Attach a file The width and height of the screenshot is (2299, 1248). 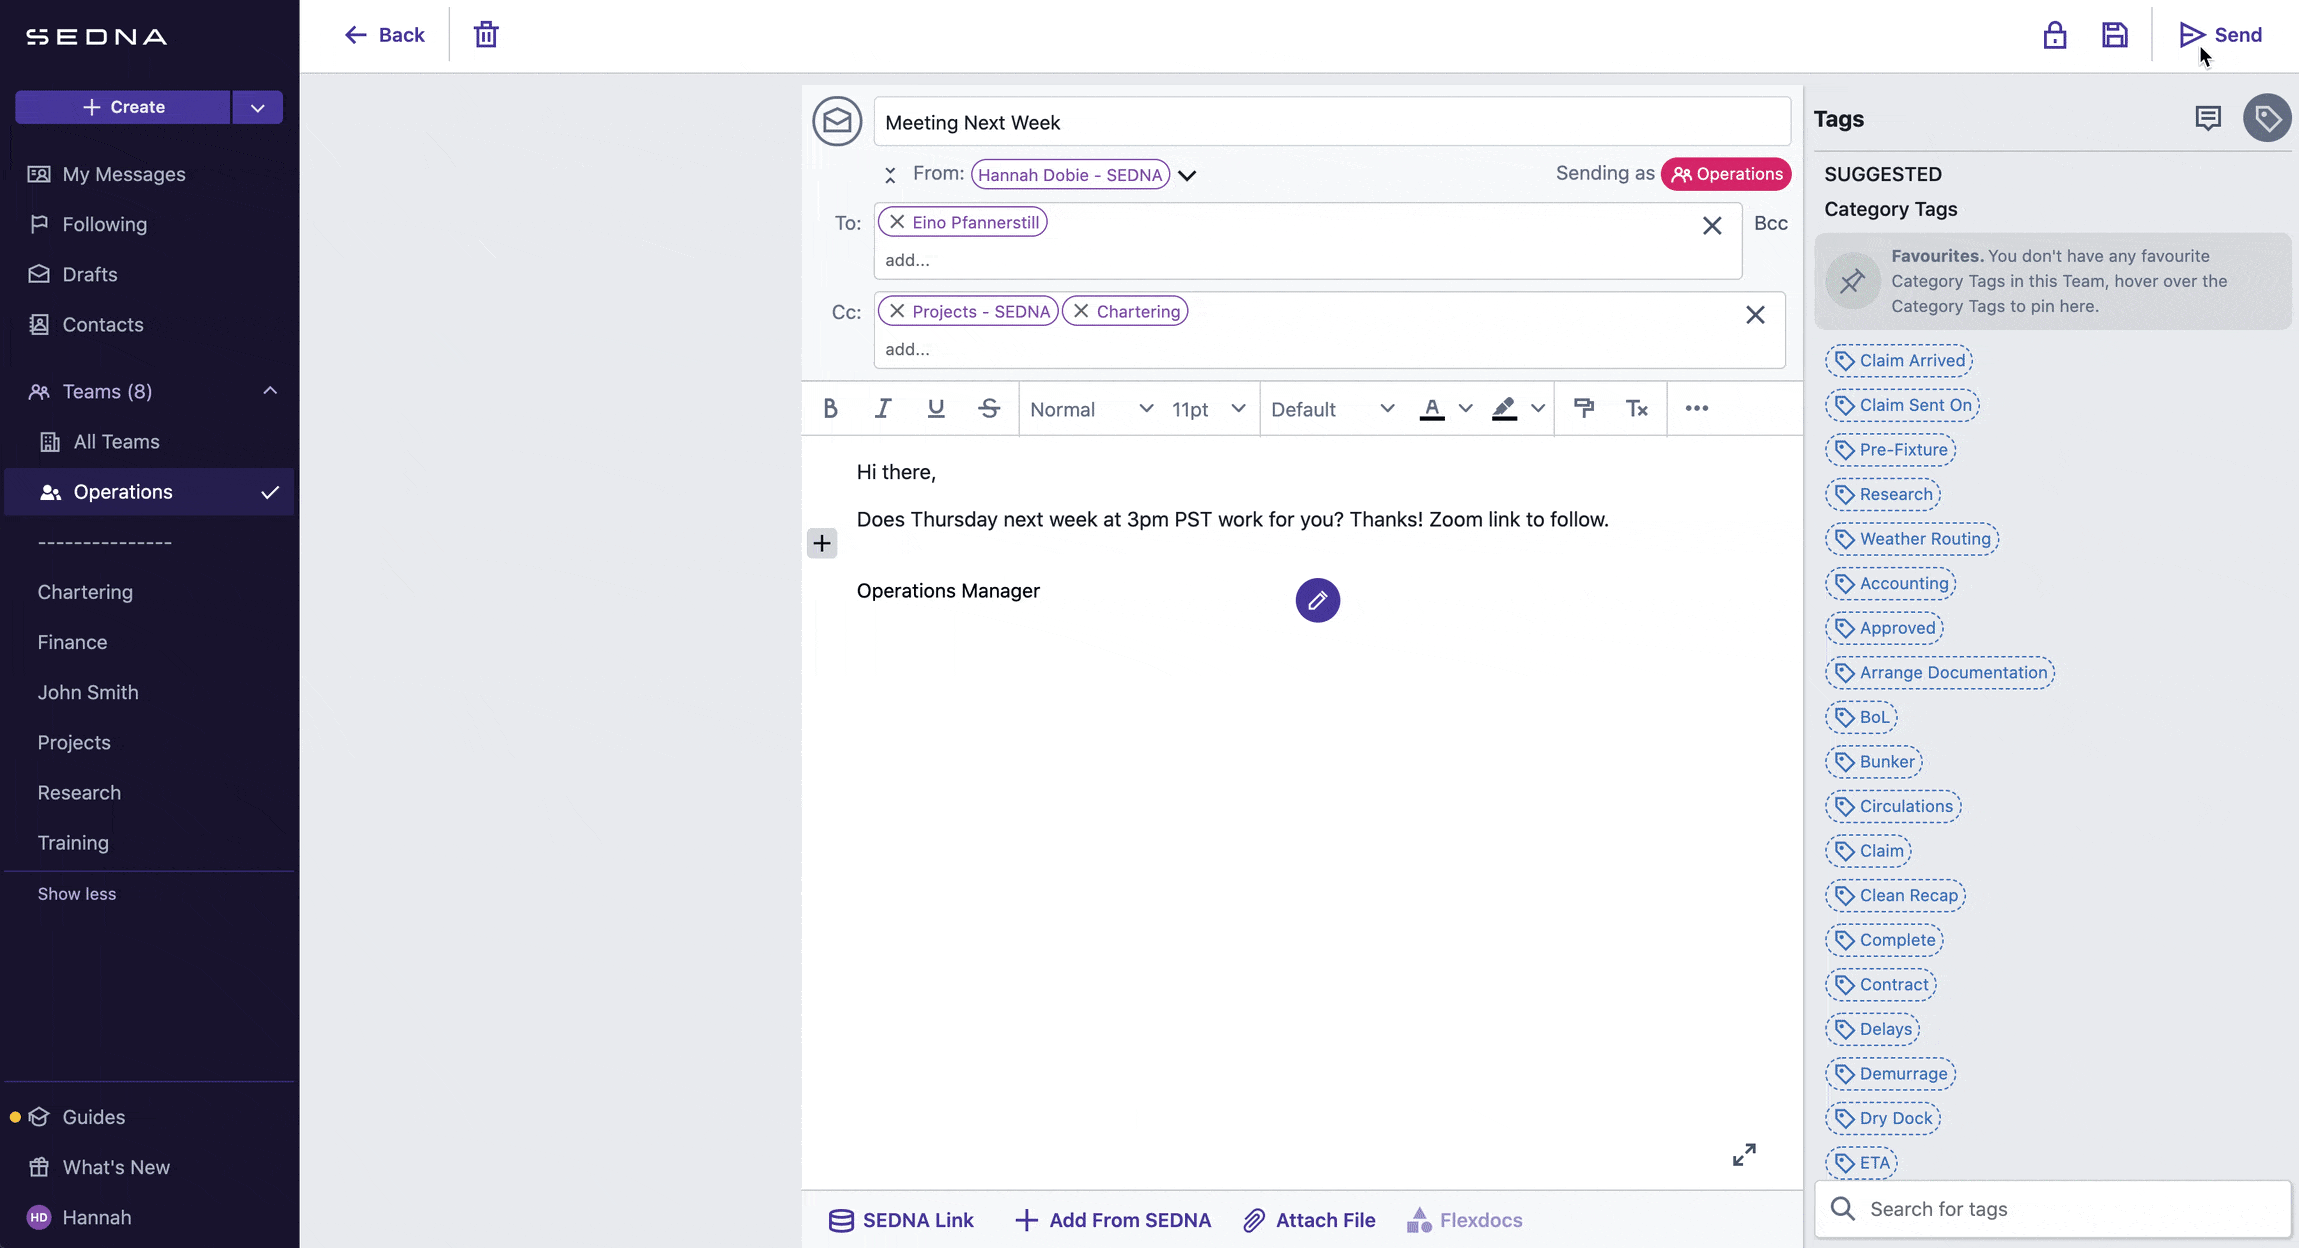(x=1309, y=1220)
